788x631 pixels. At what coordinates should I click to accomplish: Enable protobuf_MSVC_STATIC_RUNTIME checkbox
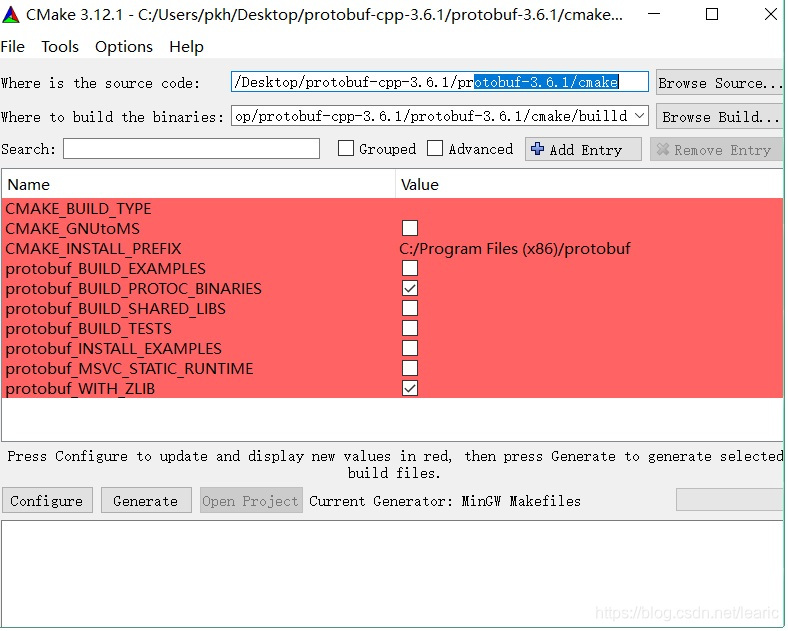point(411,369)
